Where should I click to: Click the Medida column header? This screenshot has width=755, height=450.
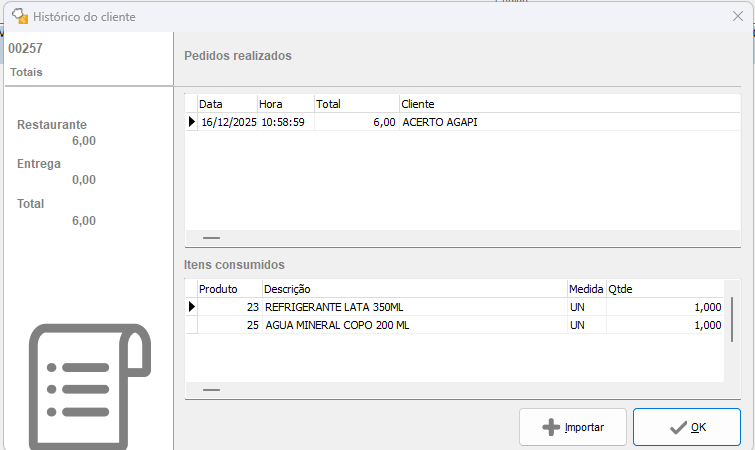coord(586,289)
